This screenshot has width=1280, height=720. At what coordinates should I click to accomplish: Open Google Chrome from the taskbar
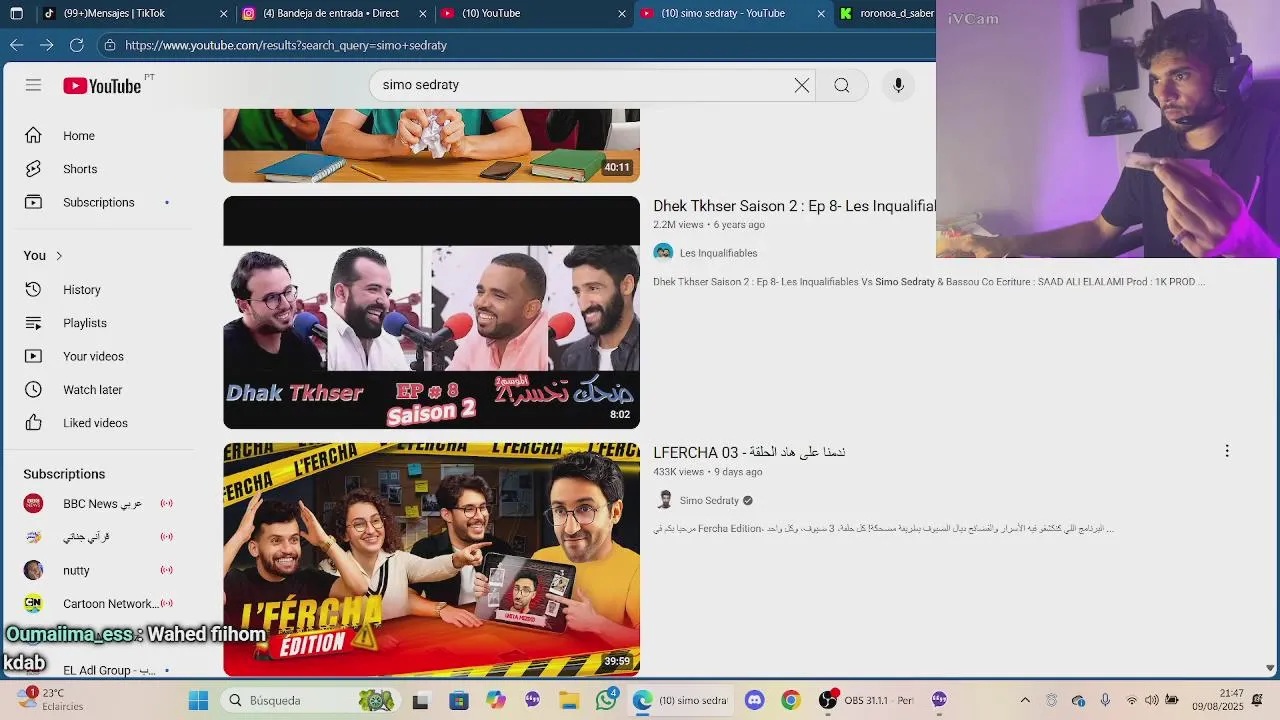tap(791, 700)
